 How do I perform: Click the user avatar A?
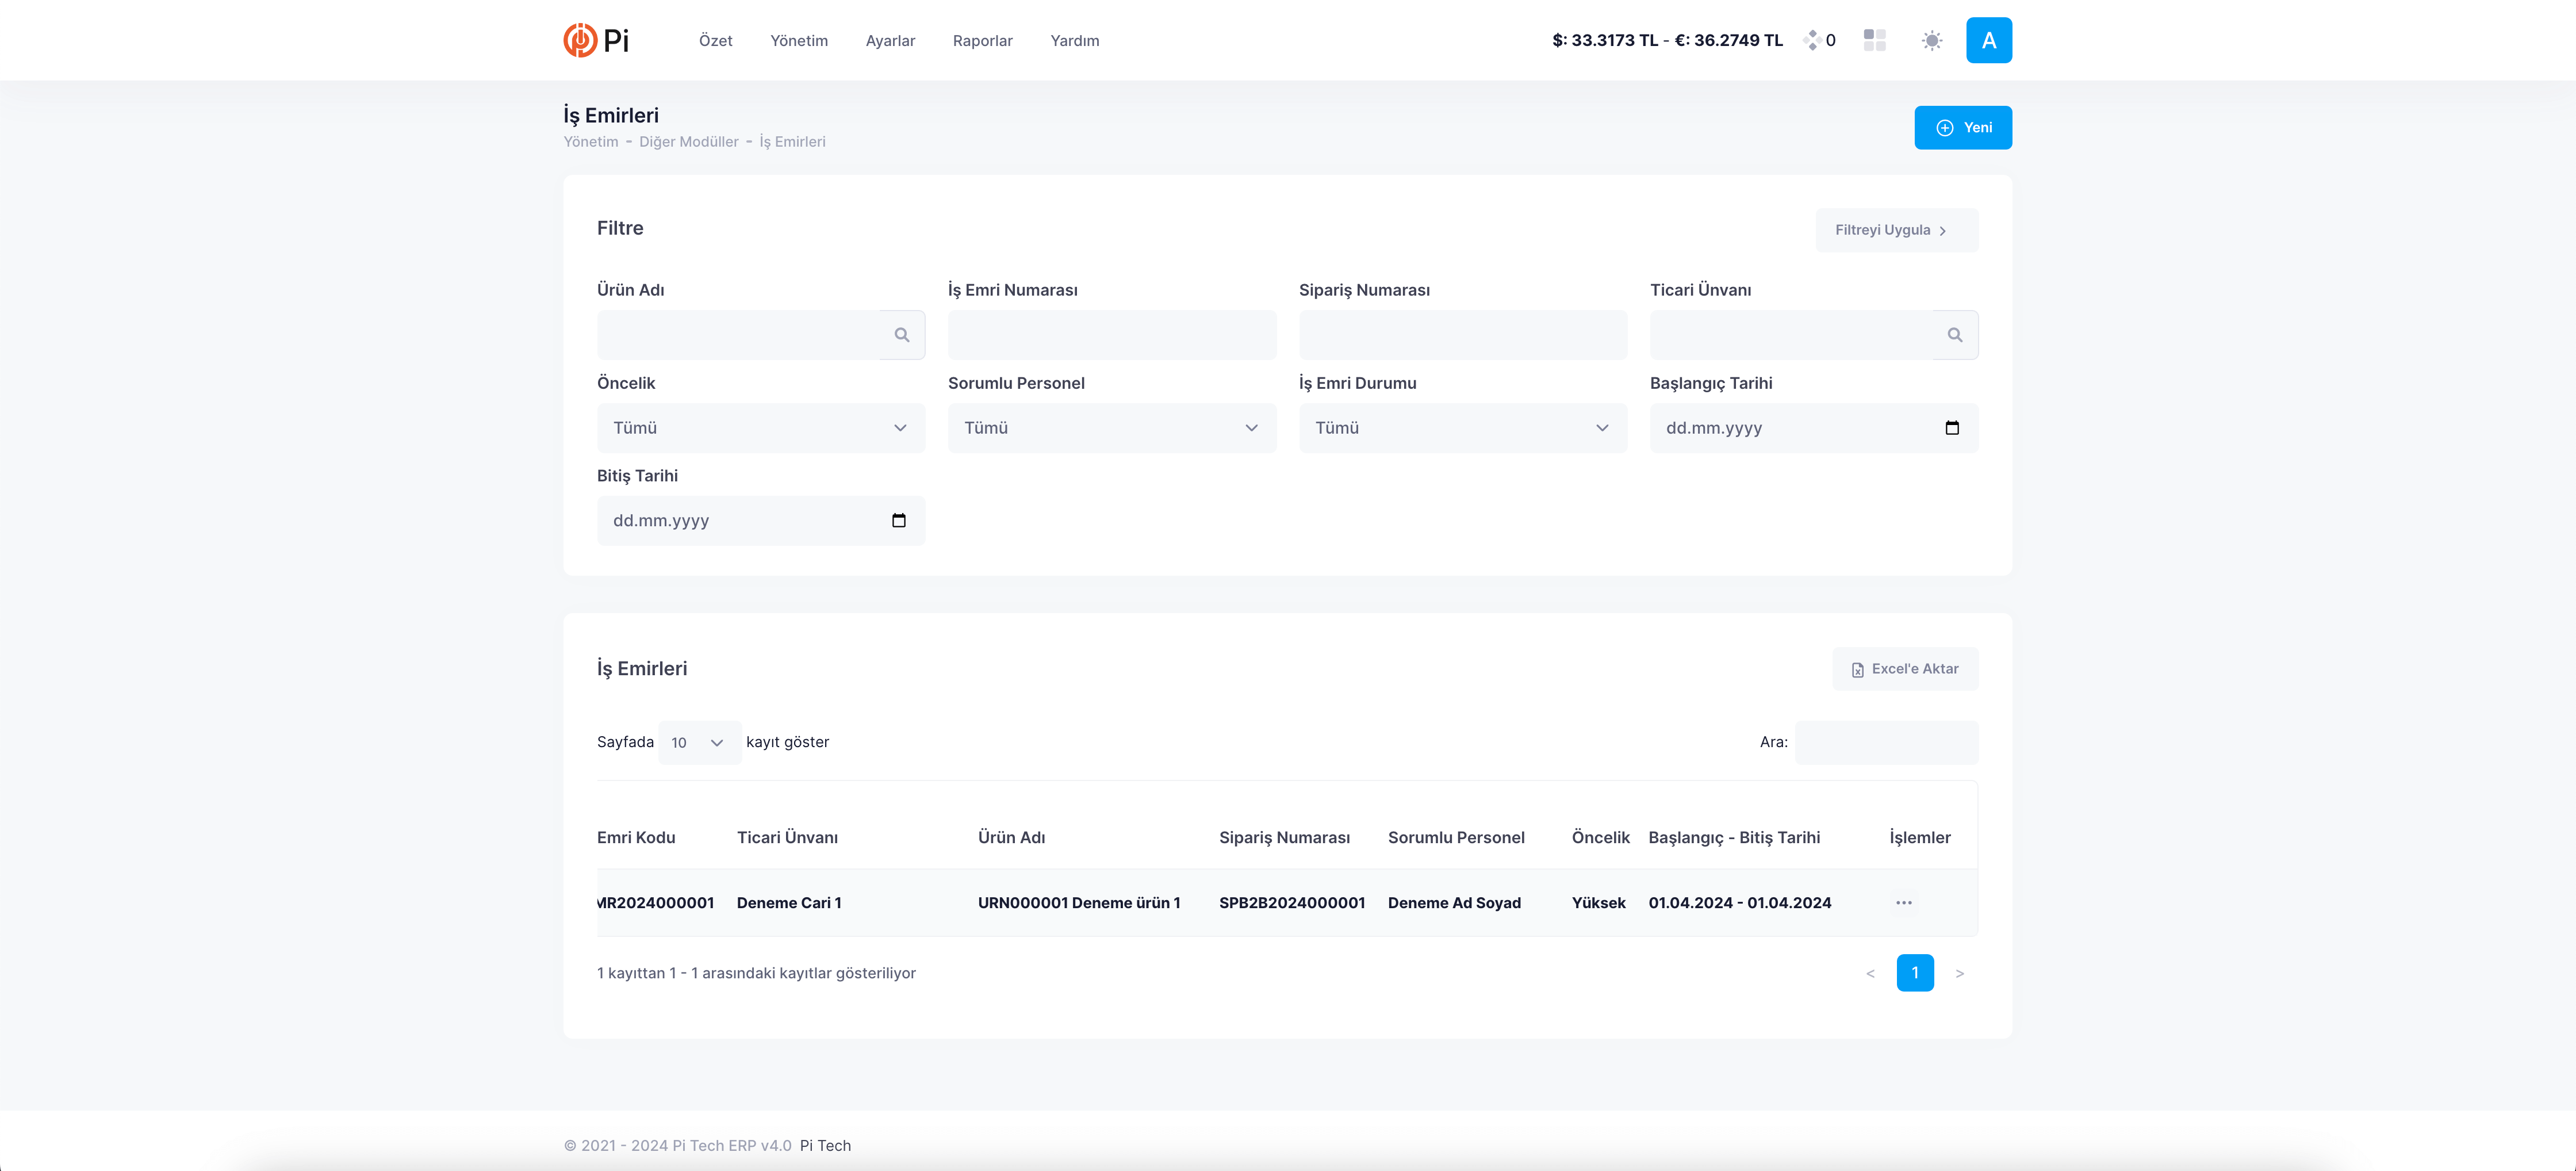tap(1988, 40)
